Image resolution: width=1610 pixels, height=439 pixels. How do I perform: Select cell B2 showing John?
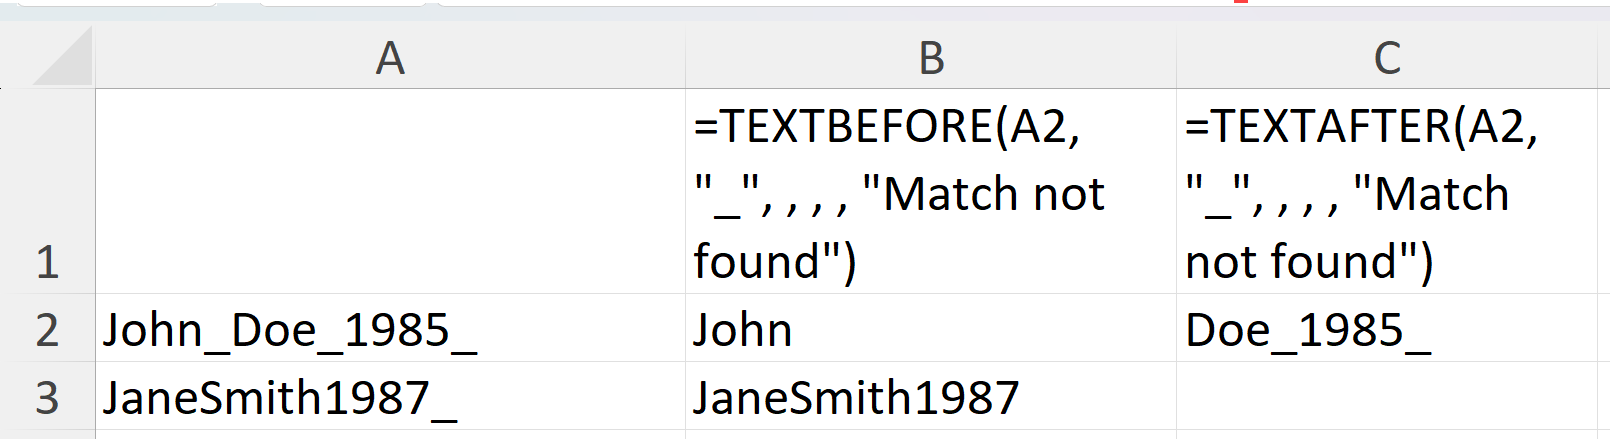tap(931, 329)
